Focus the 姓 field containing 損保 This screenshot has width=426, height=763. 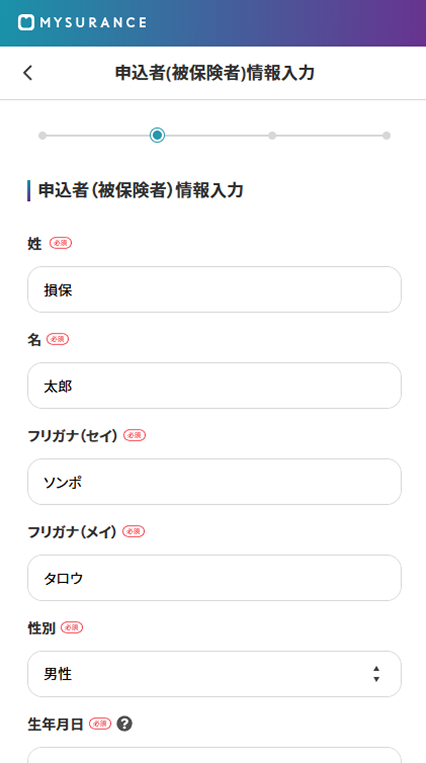point(214,290)
